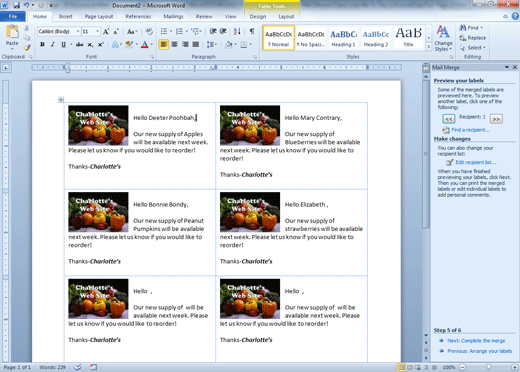520x372 pixels.
Task: Click the previous recipient << button
Action: [449, 119]
